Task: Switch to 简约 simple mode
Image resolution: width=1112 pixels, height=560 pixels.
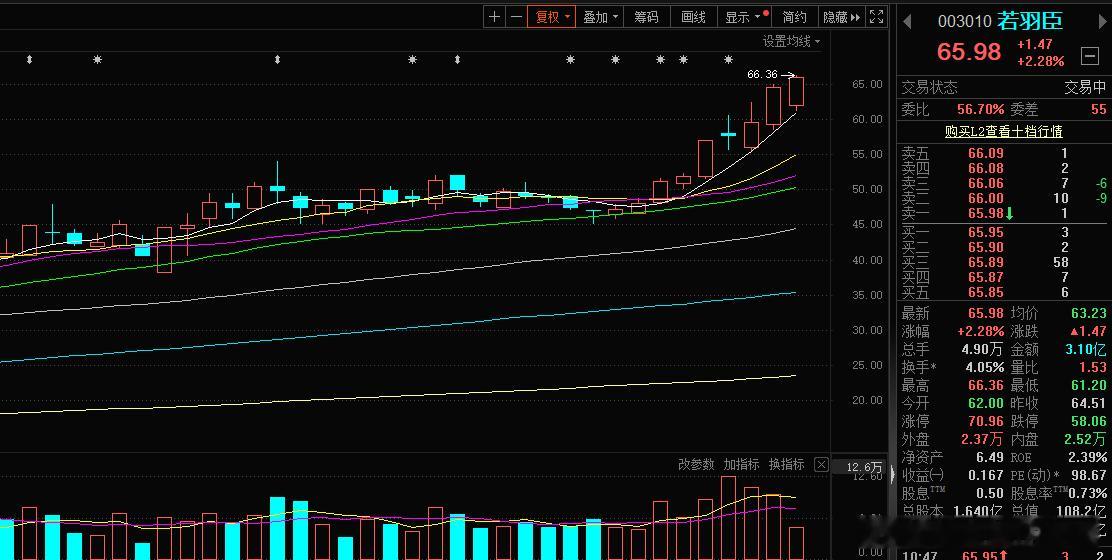Action: pyautogui.click(x=794, y=17)
